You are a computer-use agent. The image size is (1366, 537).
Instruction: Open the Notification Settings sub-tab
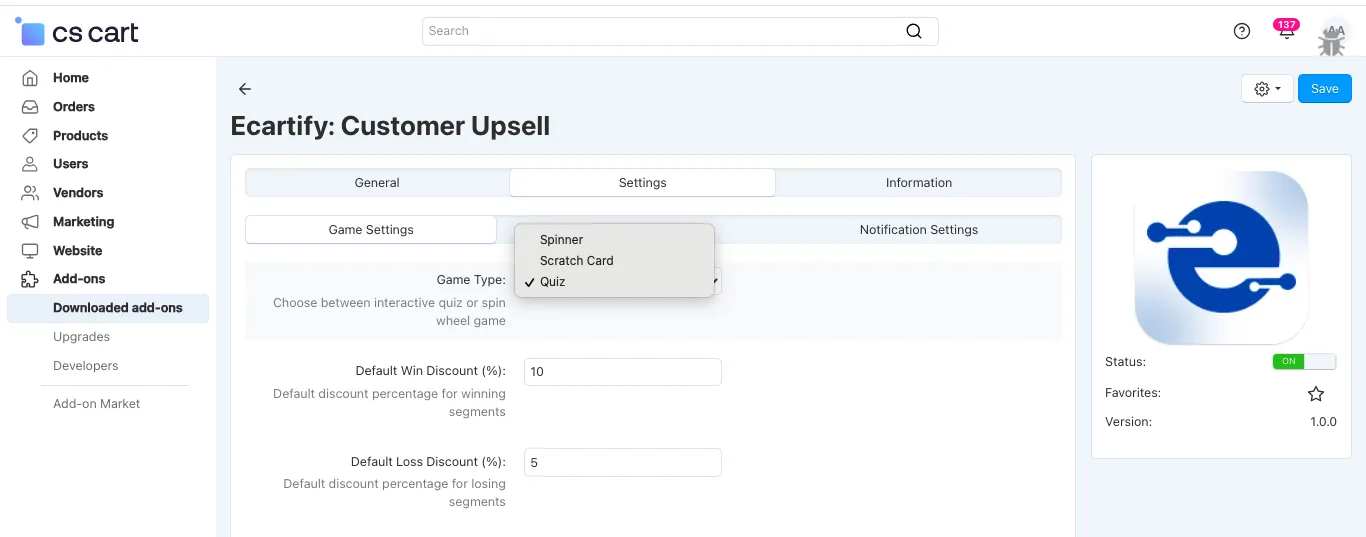coord(918,230)
